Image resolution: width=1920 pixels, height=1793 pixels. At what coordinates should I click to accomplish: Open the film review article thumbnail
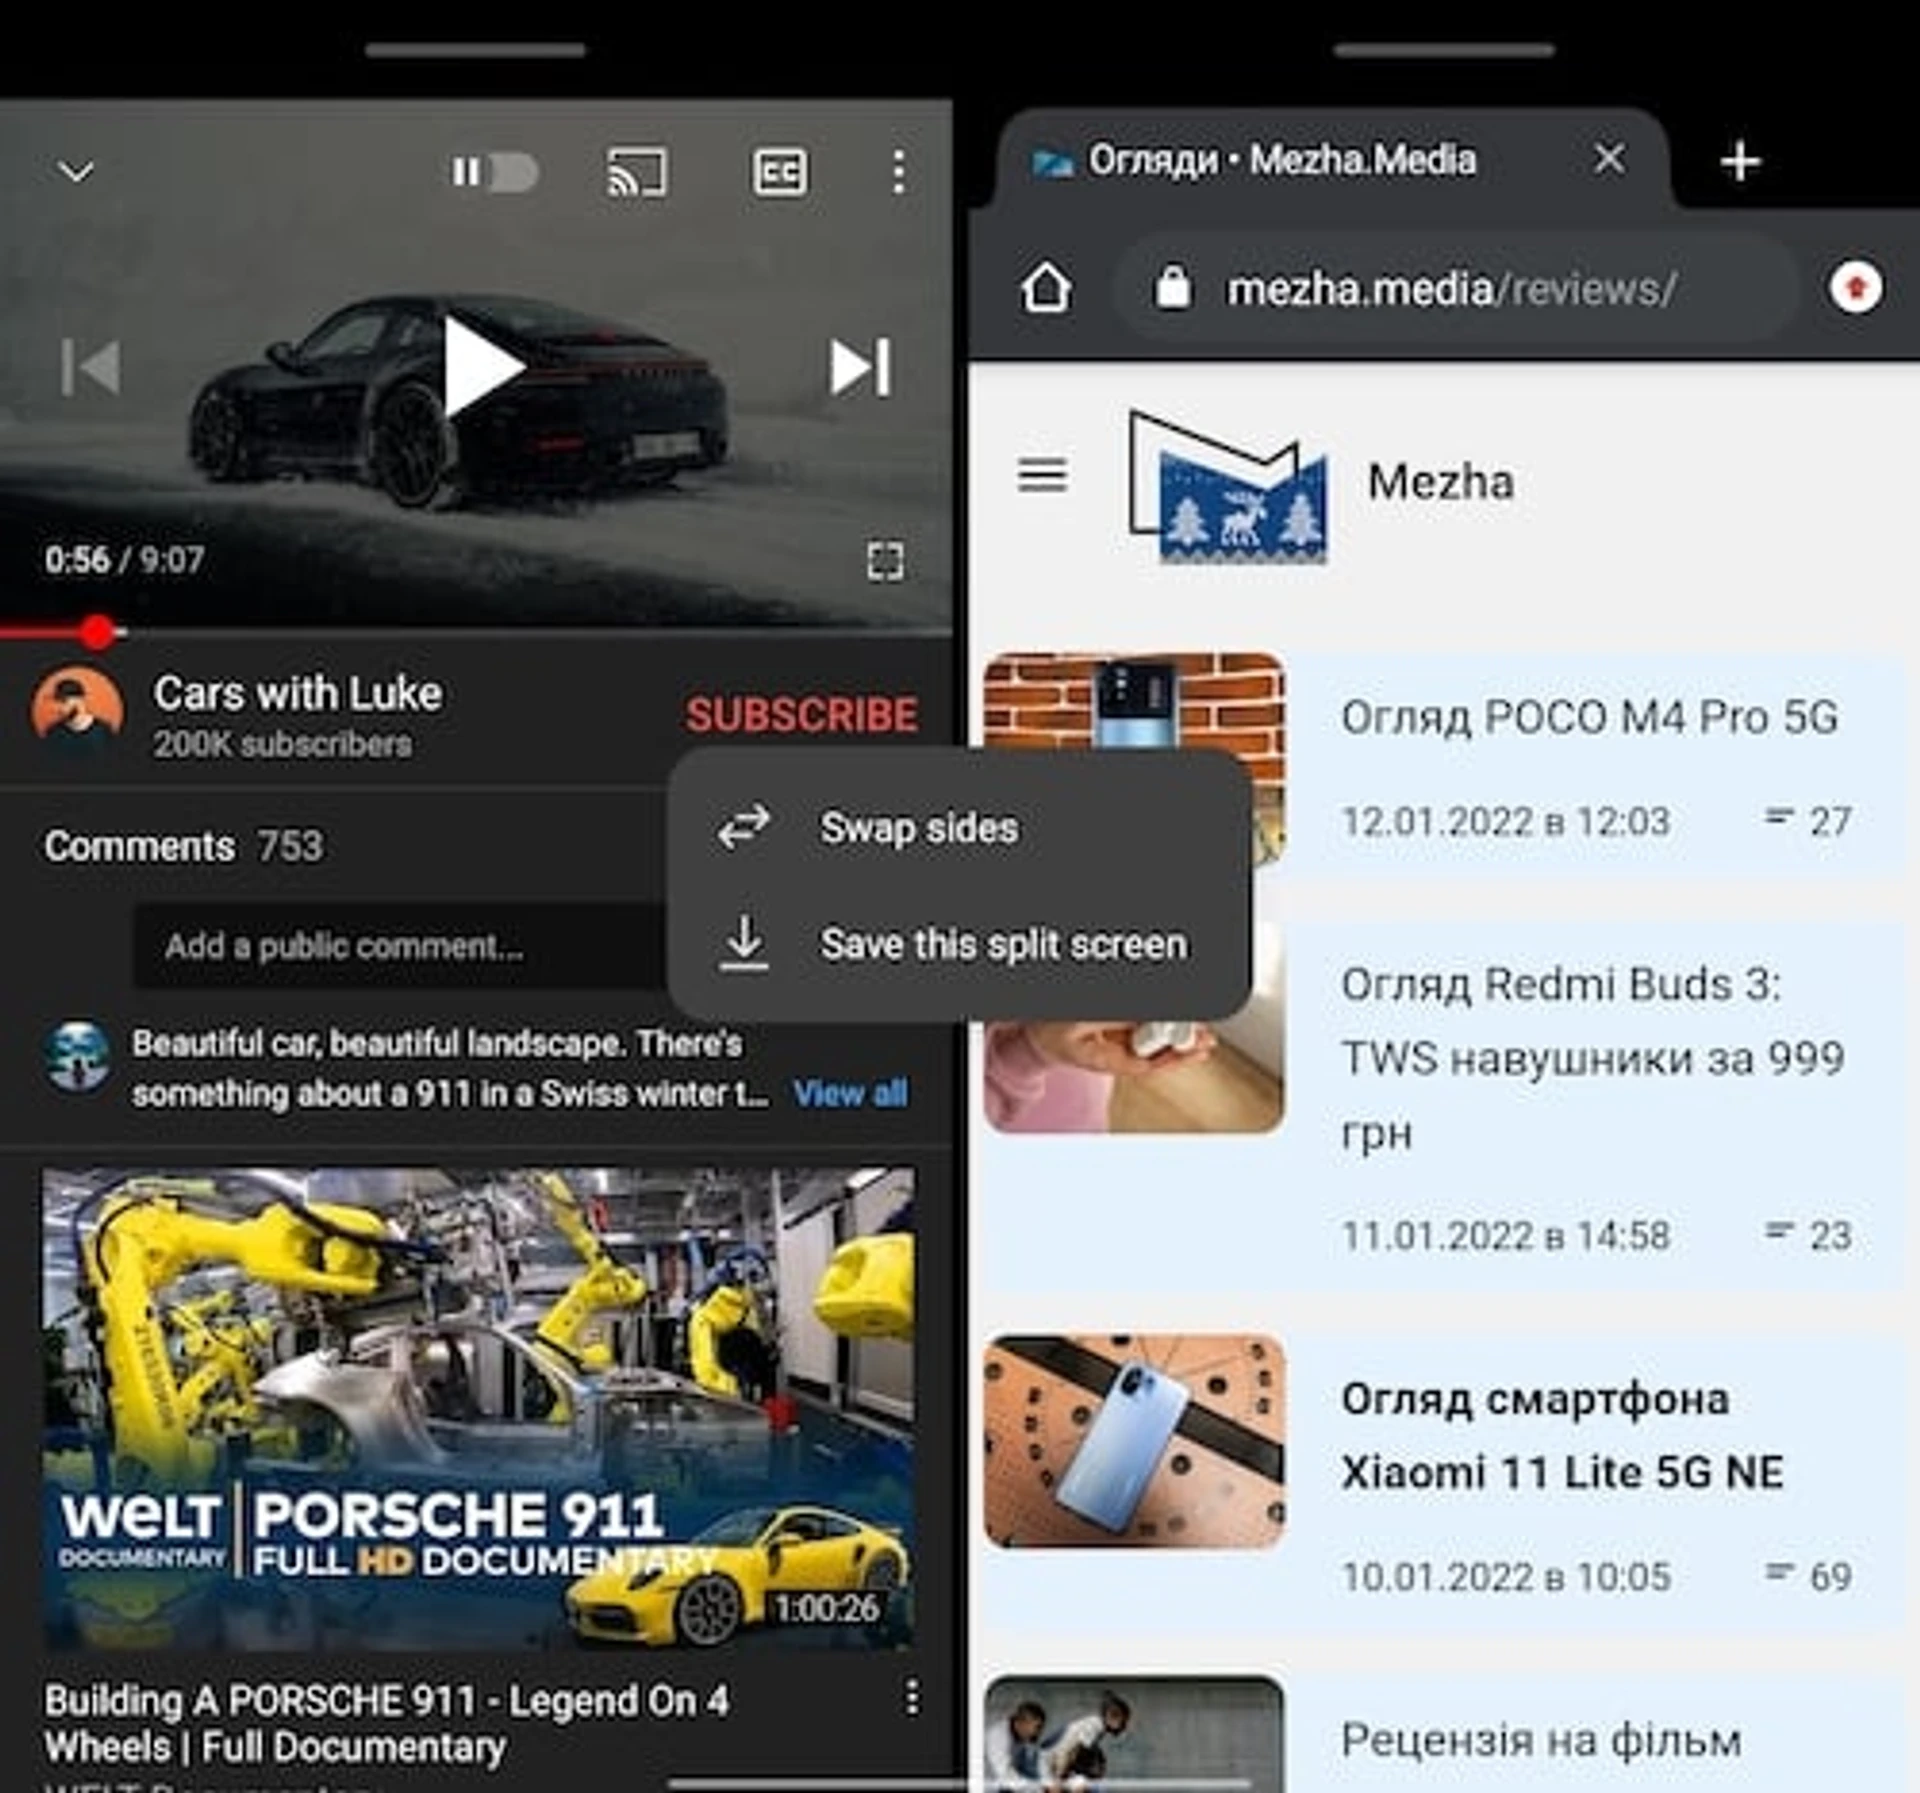[1134, 1734]
